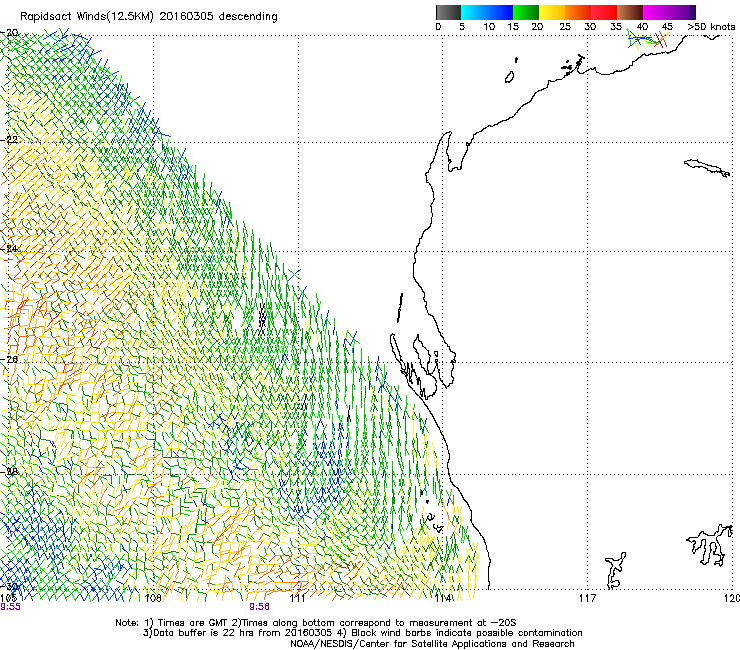Image resolution: width=740 pixels, height=650 pixels.
Task: Click the "-28" latitude label
Action: click(10, 471)
